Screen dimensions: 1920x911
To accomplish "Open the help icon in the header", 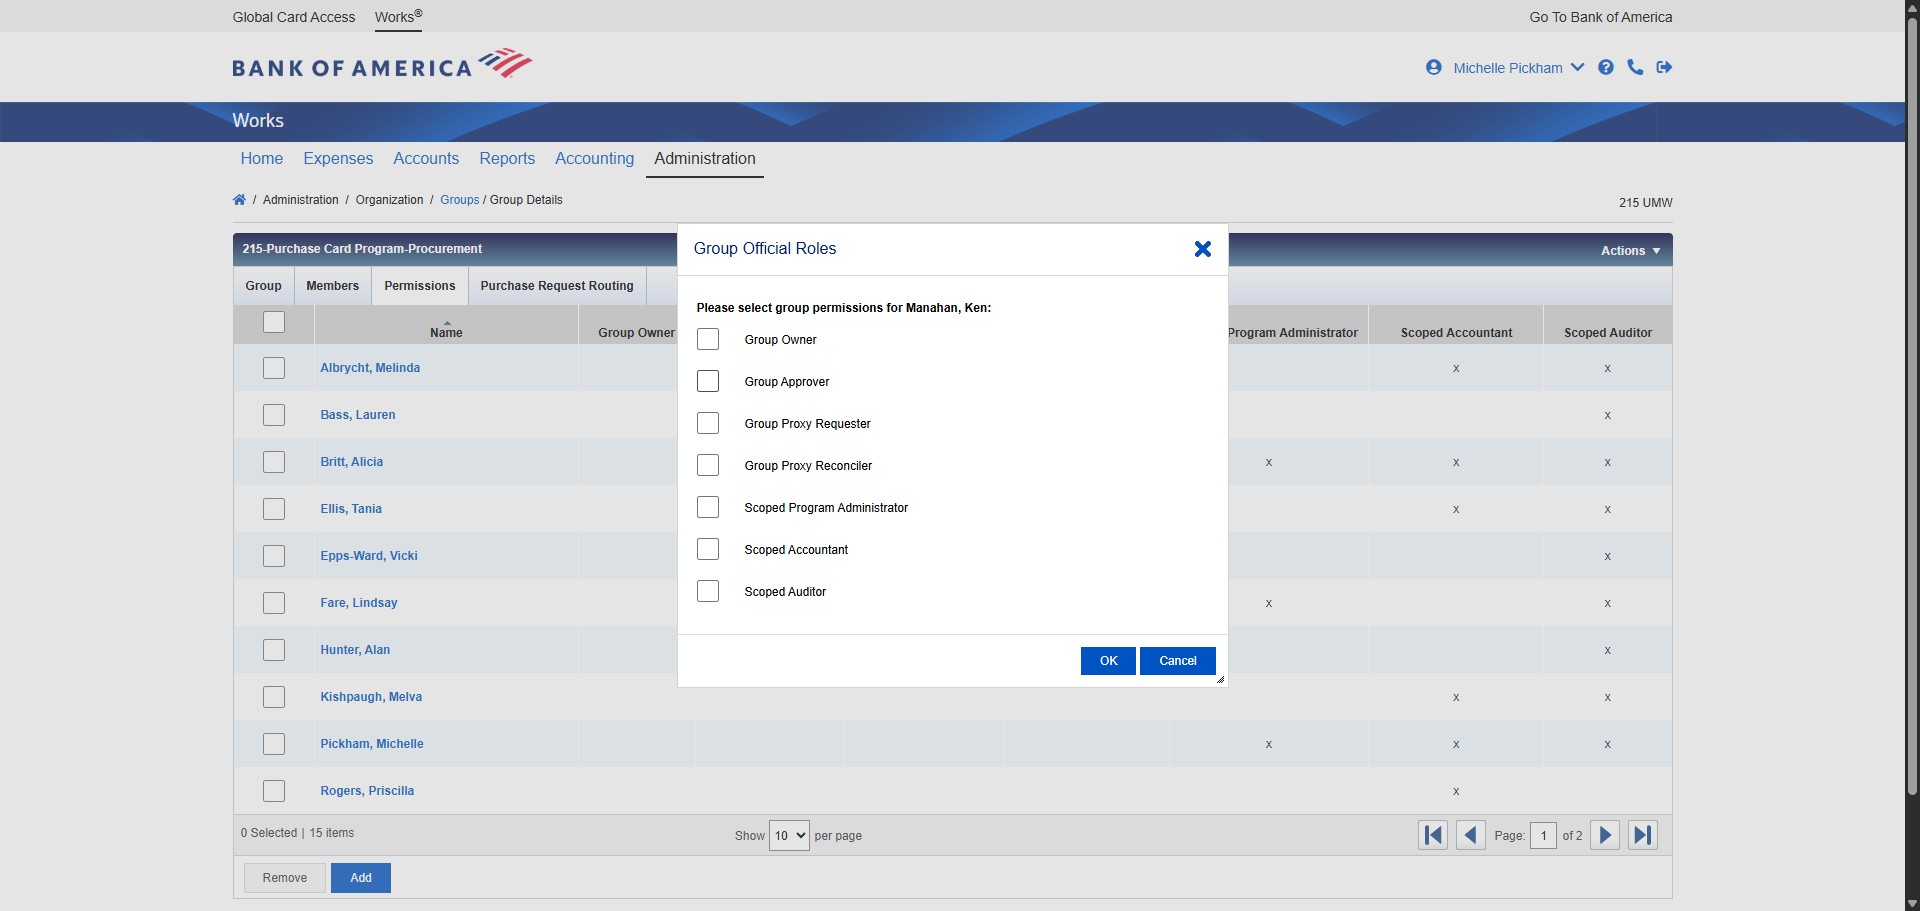I will coord(1606,67).
